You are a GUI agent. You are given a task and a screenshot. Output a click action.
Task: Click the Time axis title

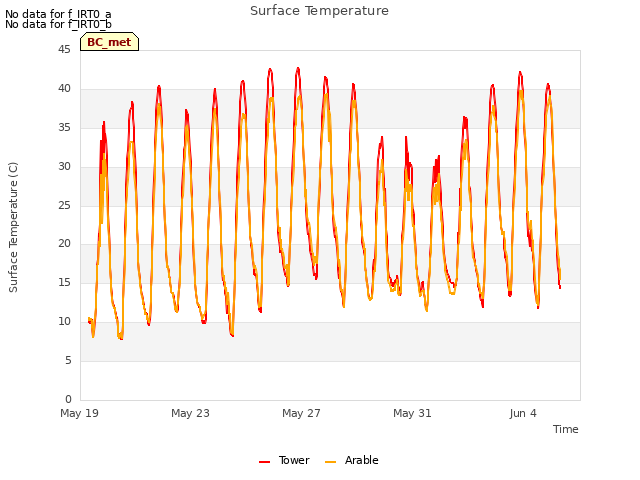566,429
